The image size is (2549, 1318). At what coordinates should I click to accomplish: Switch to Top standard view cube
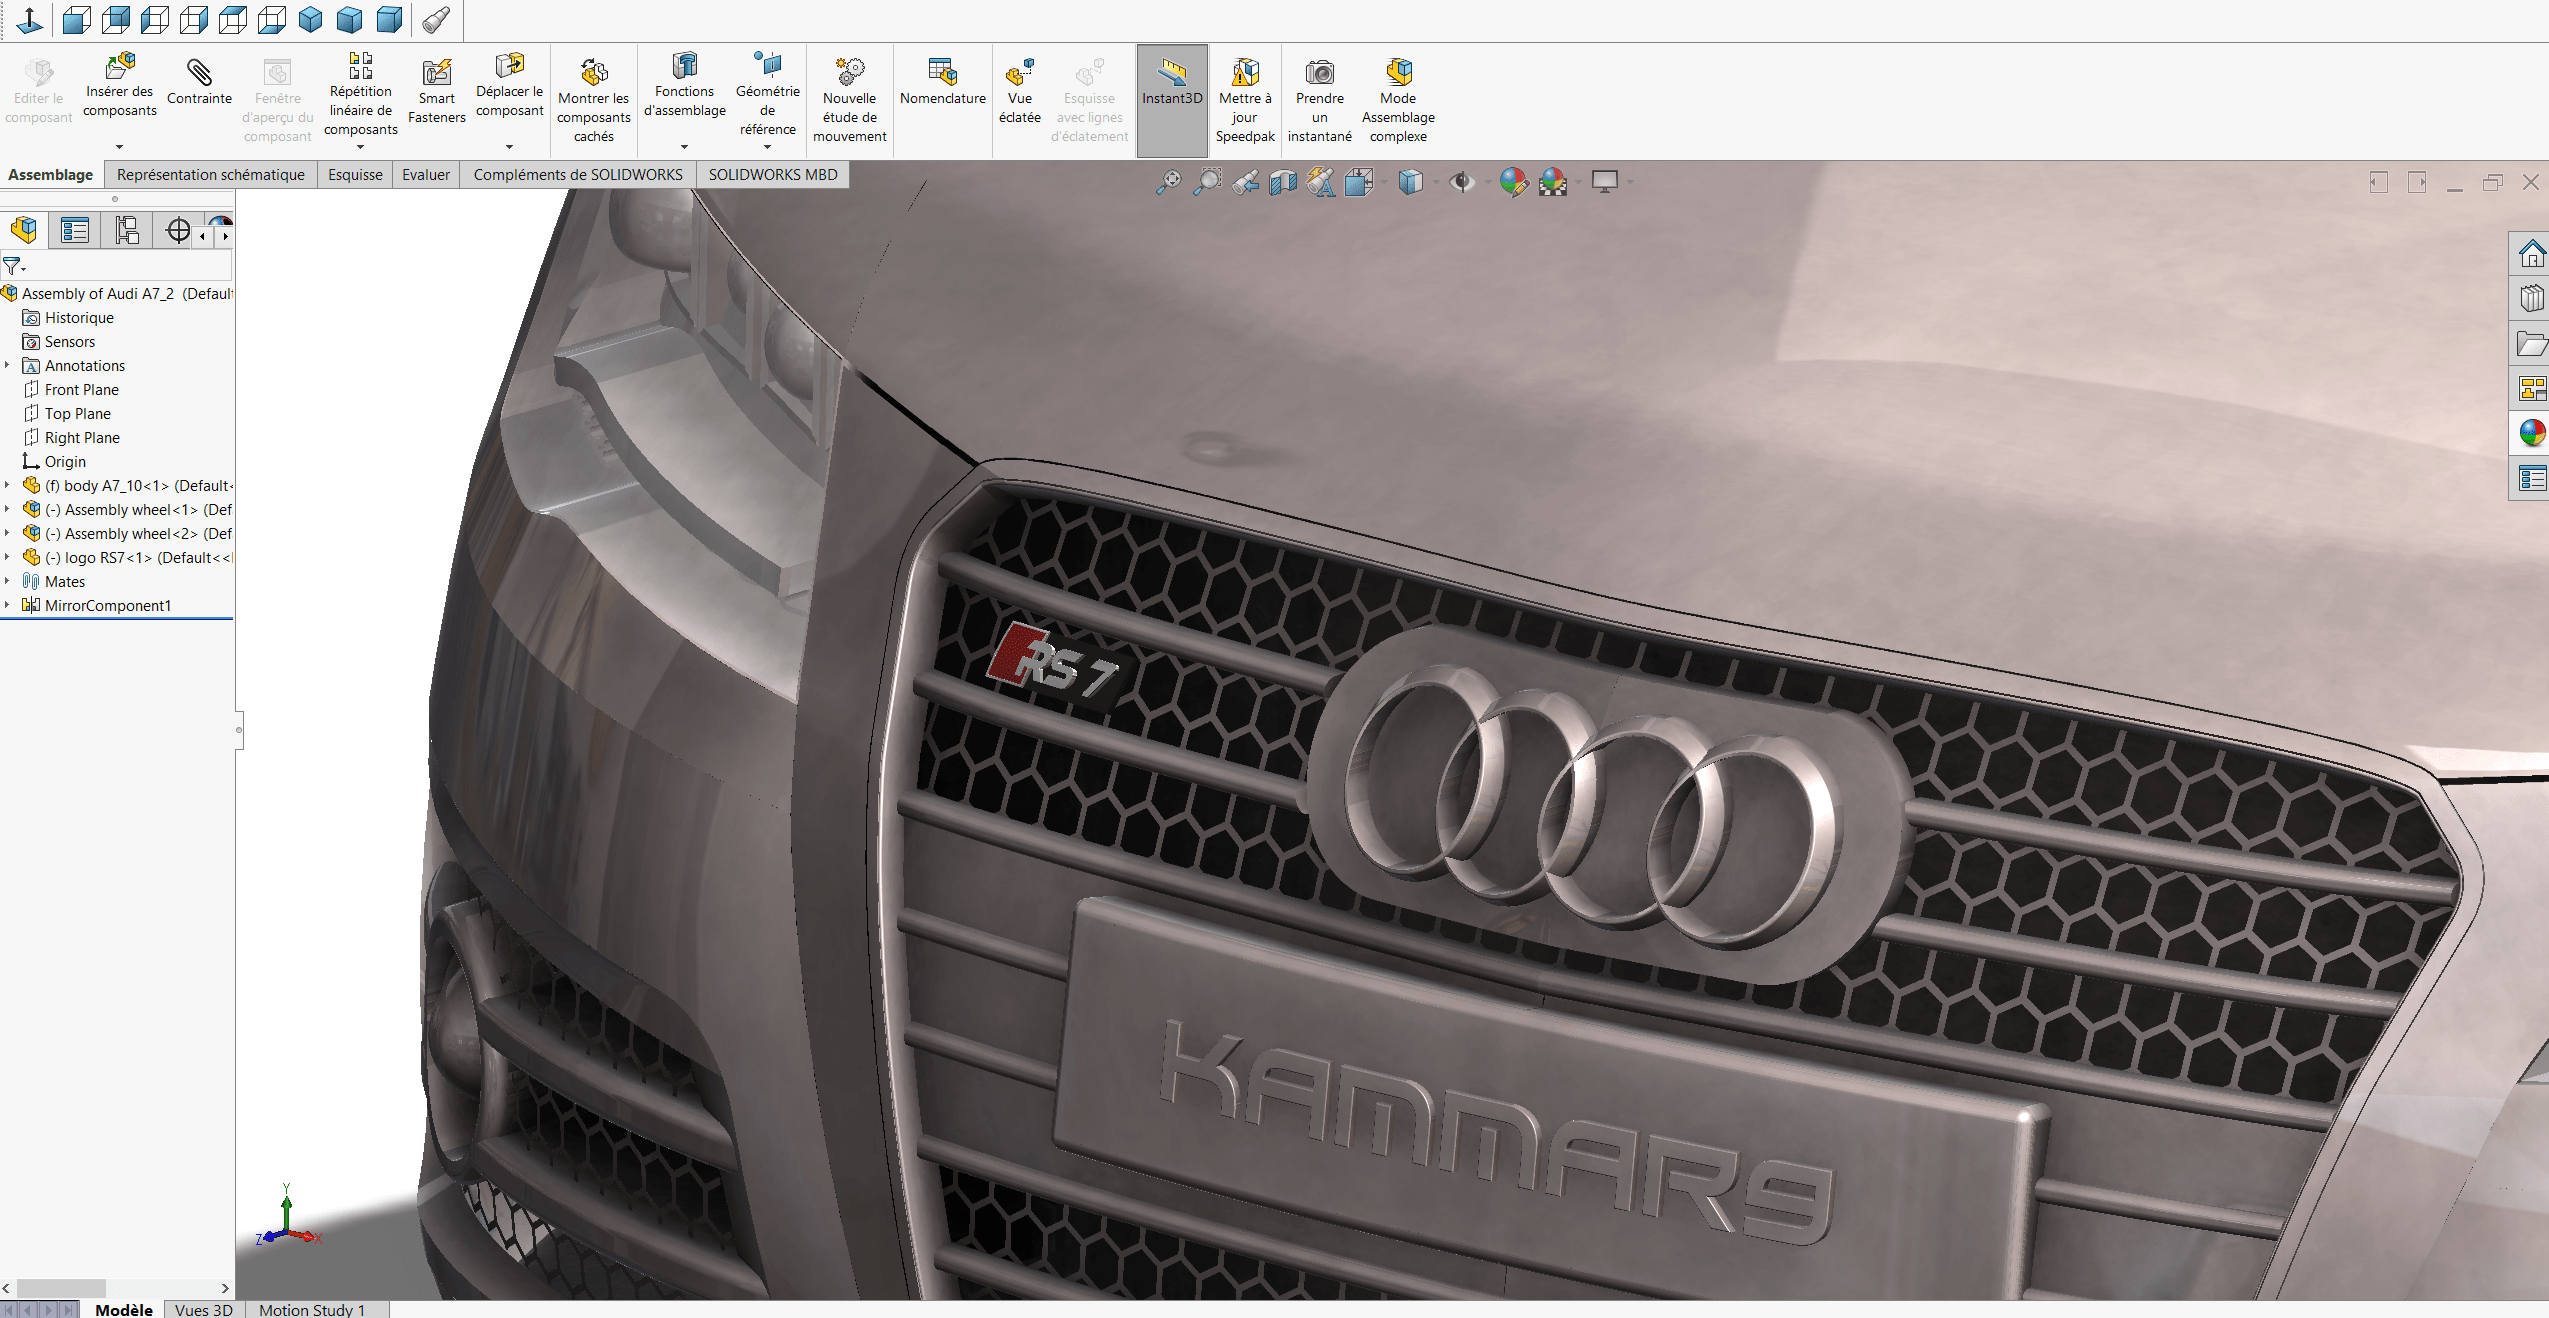pos(233,19)
